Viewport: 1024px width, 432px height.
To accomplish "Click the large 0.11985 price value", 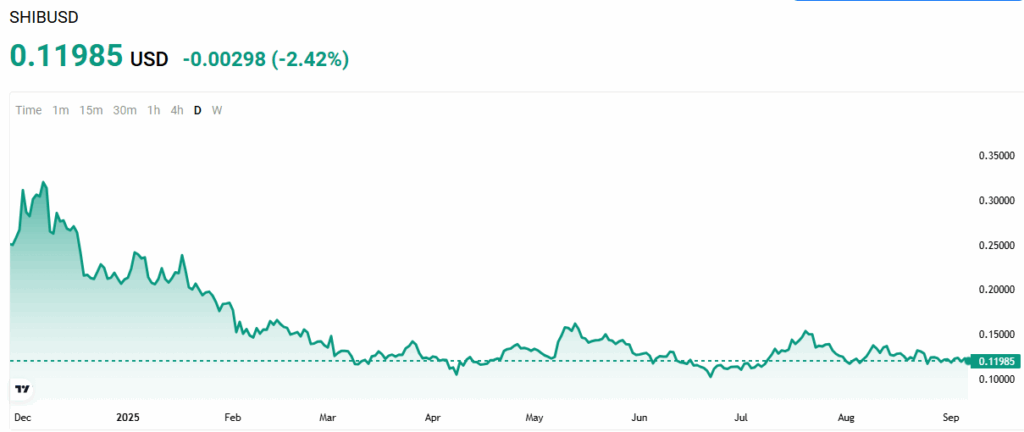I will point(66,56).
